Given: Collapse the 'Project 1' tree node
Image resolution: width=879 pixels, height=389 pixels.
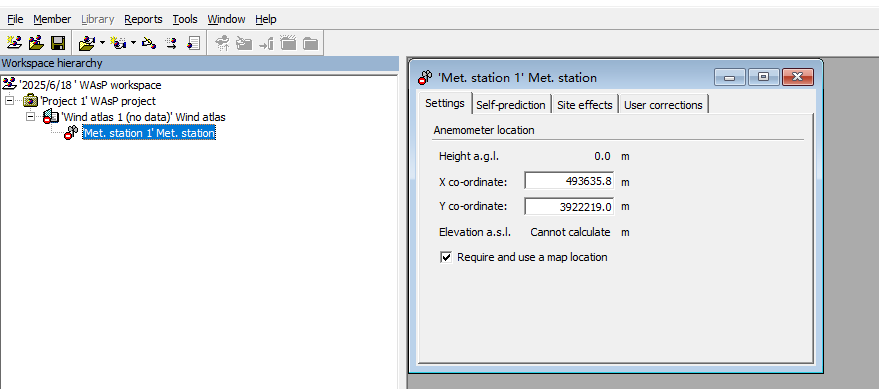Looking at the screenshot, I should coord(9,101).
